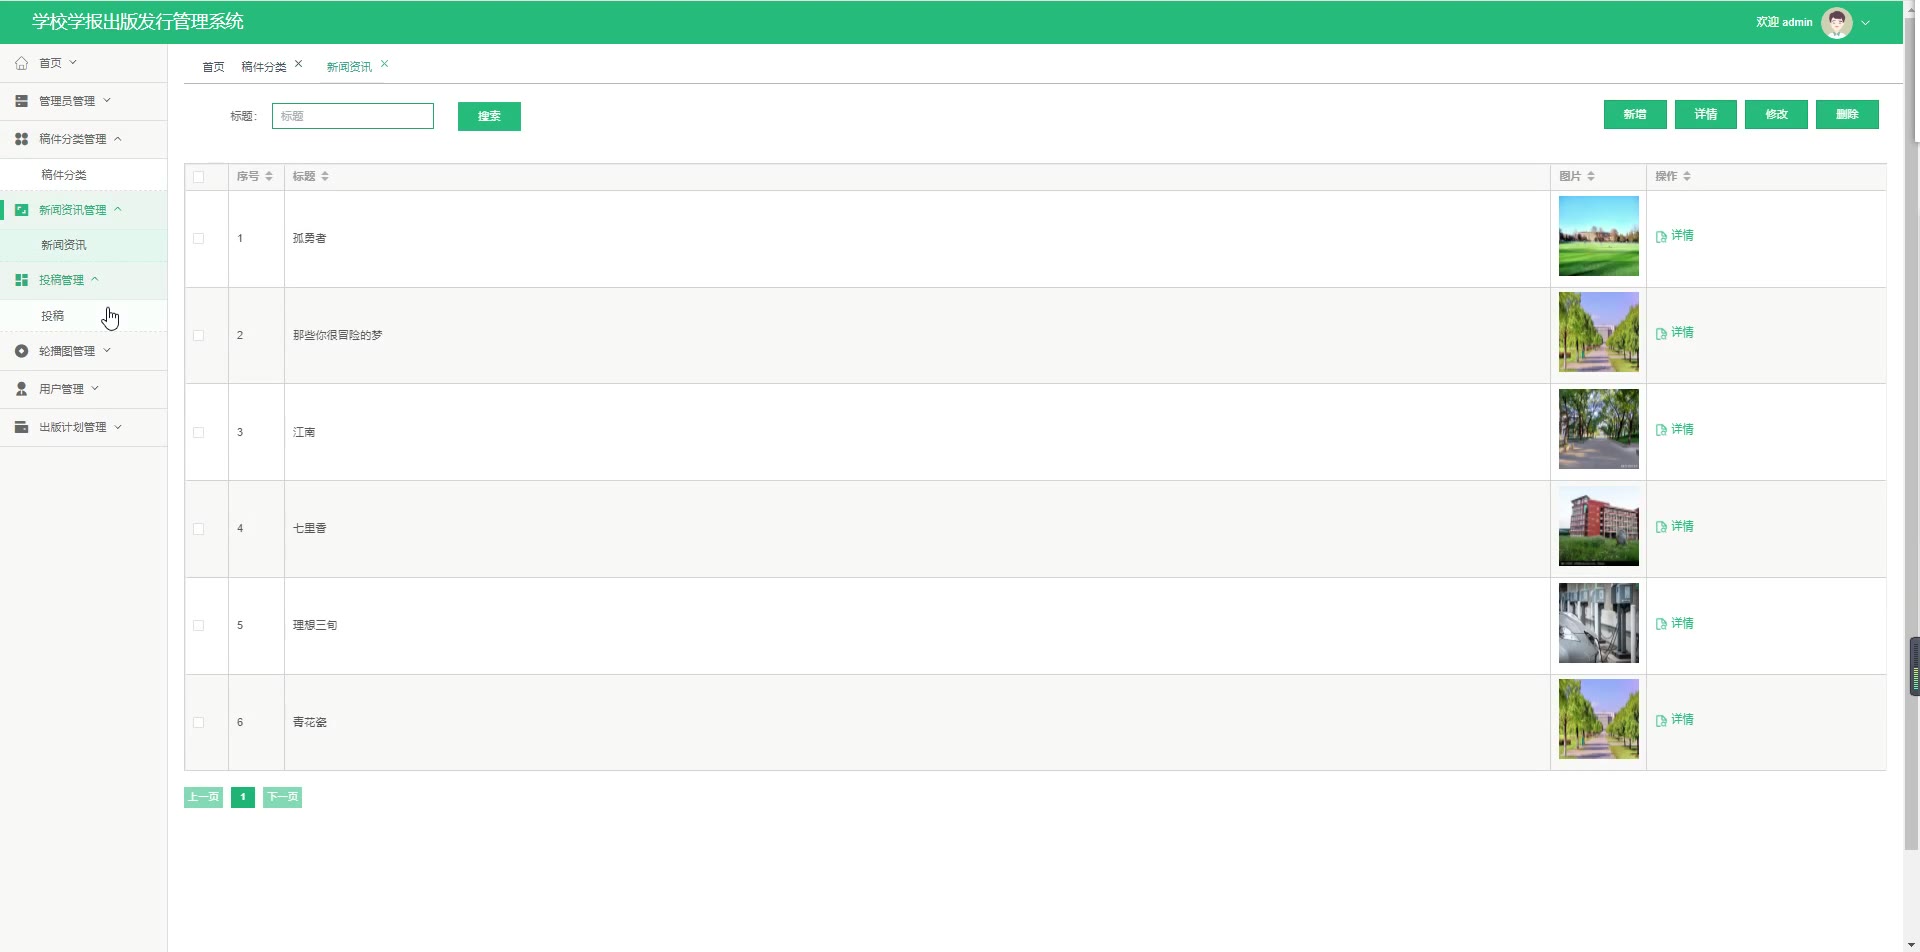The height and width of the screenshot is (952, 1920).
Task: Check the row for 江南
Action: click(198, 432)
